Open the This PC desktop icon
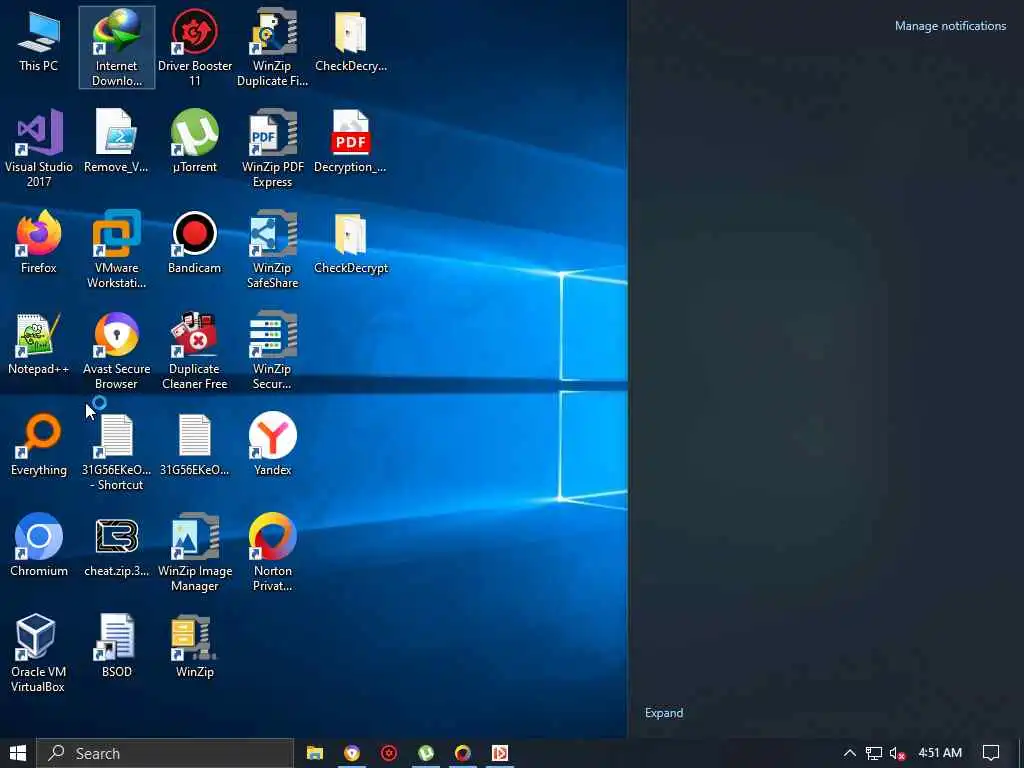1024x768 pixels. (x=39, y=40)
